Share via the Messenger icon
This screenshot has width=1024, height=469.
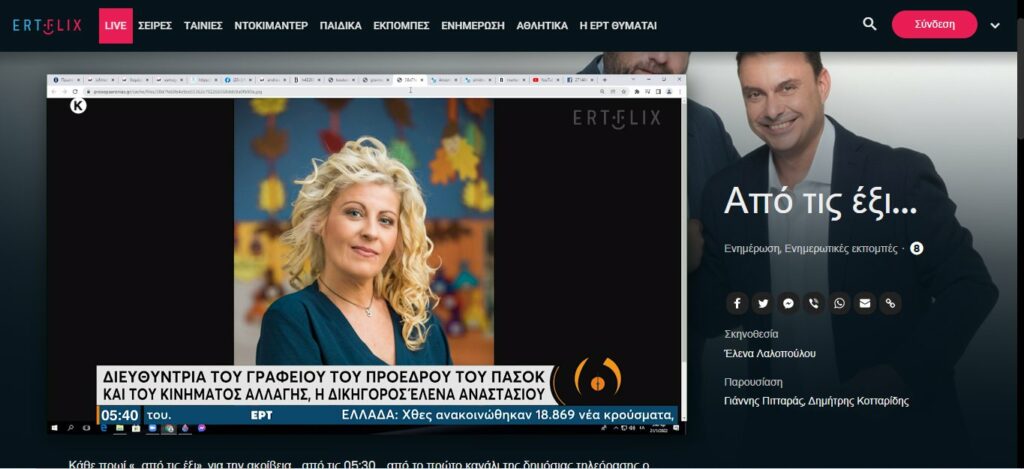click(788, 303)
